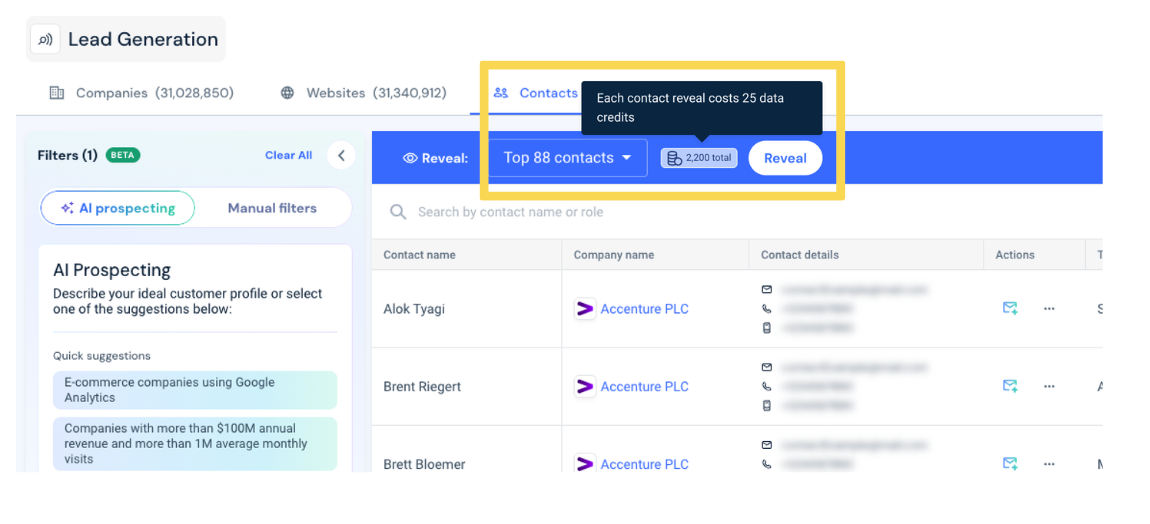Open Accenture PLC link in Brent Riegert row
1150x524 pixels.
[x=644, y=387]
